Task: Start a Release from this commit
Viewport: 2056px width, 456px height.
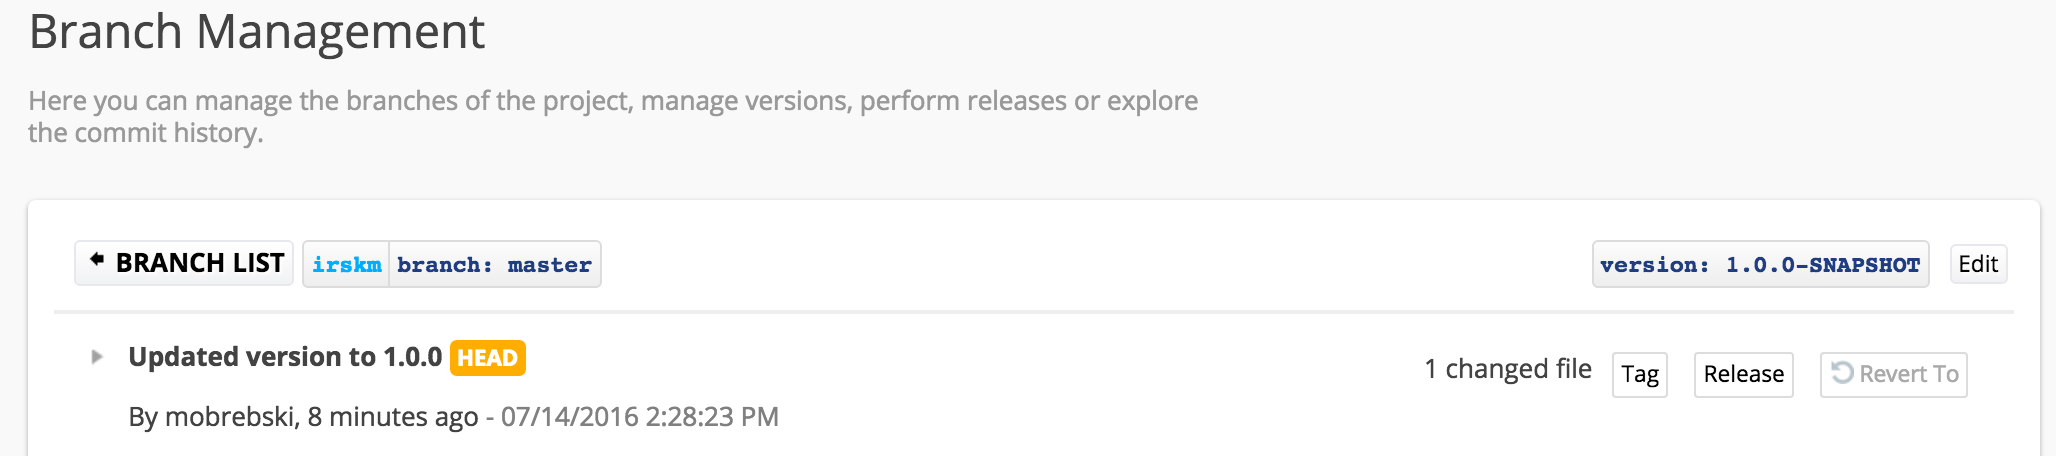Action: pos(1743,374)
